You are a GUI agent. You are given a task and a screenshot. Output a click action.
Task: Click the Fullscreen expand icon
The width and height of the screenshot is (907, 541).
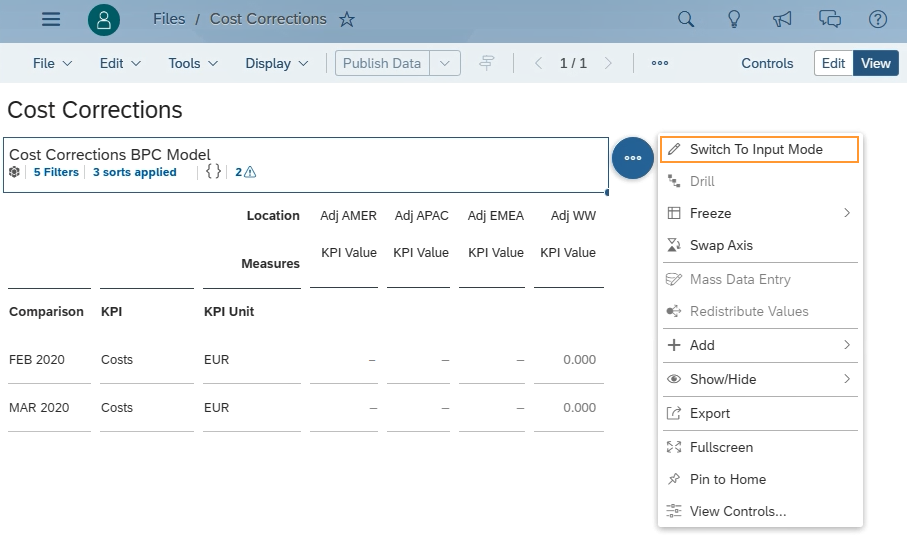point(674,447)
